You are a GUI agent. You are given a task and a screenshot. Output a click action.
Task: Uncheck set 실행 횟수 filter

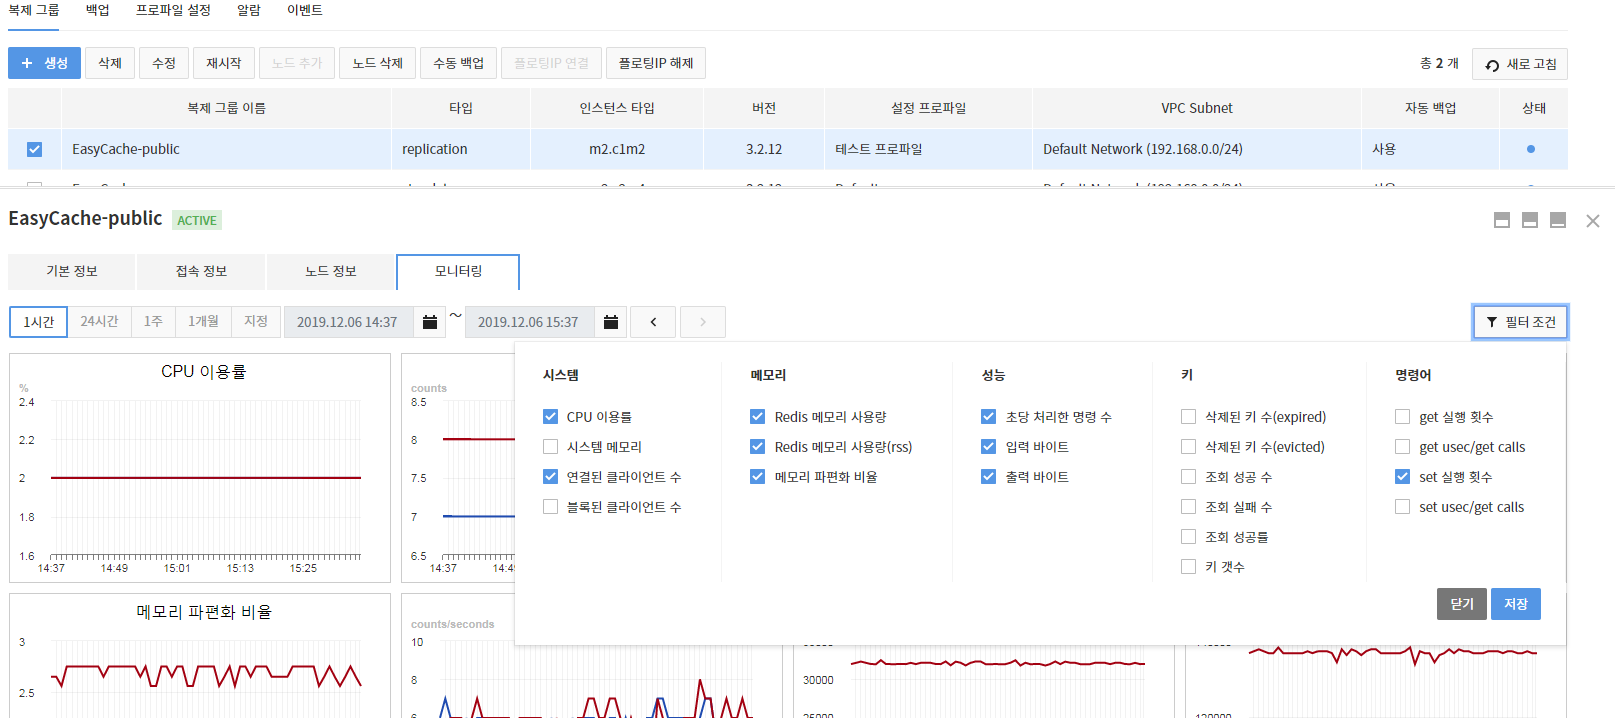(x=1402, y=477)
